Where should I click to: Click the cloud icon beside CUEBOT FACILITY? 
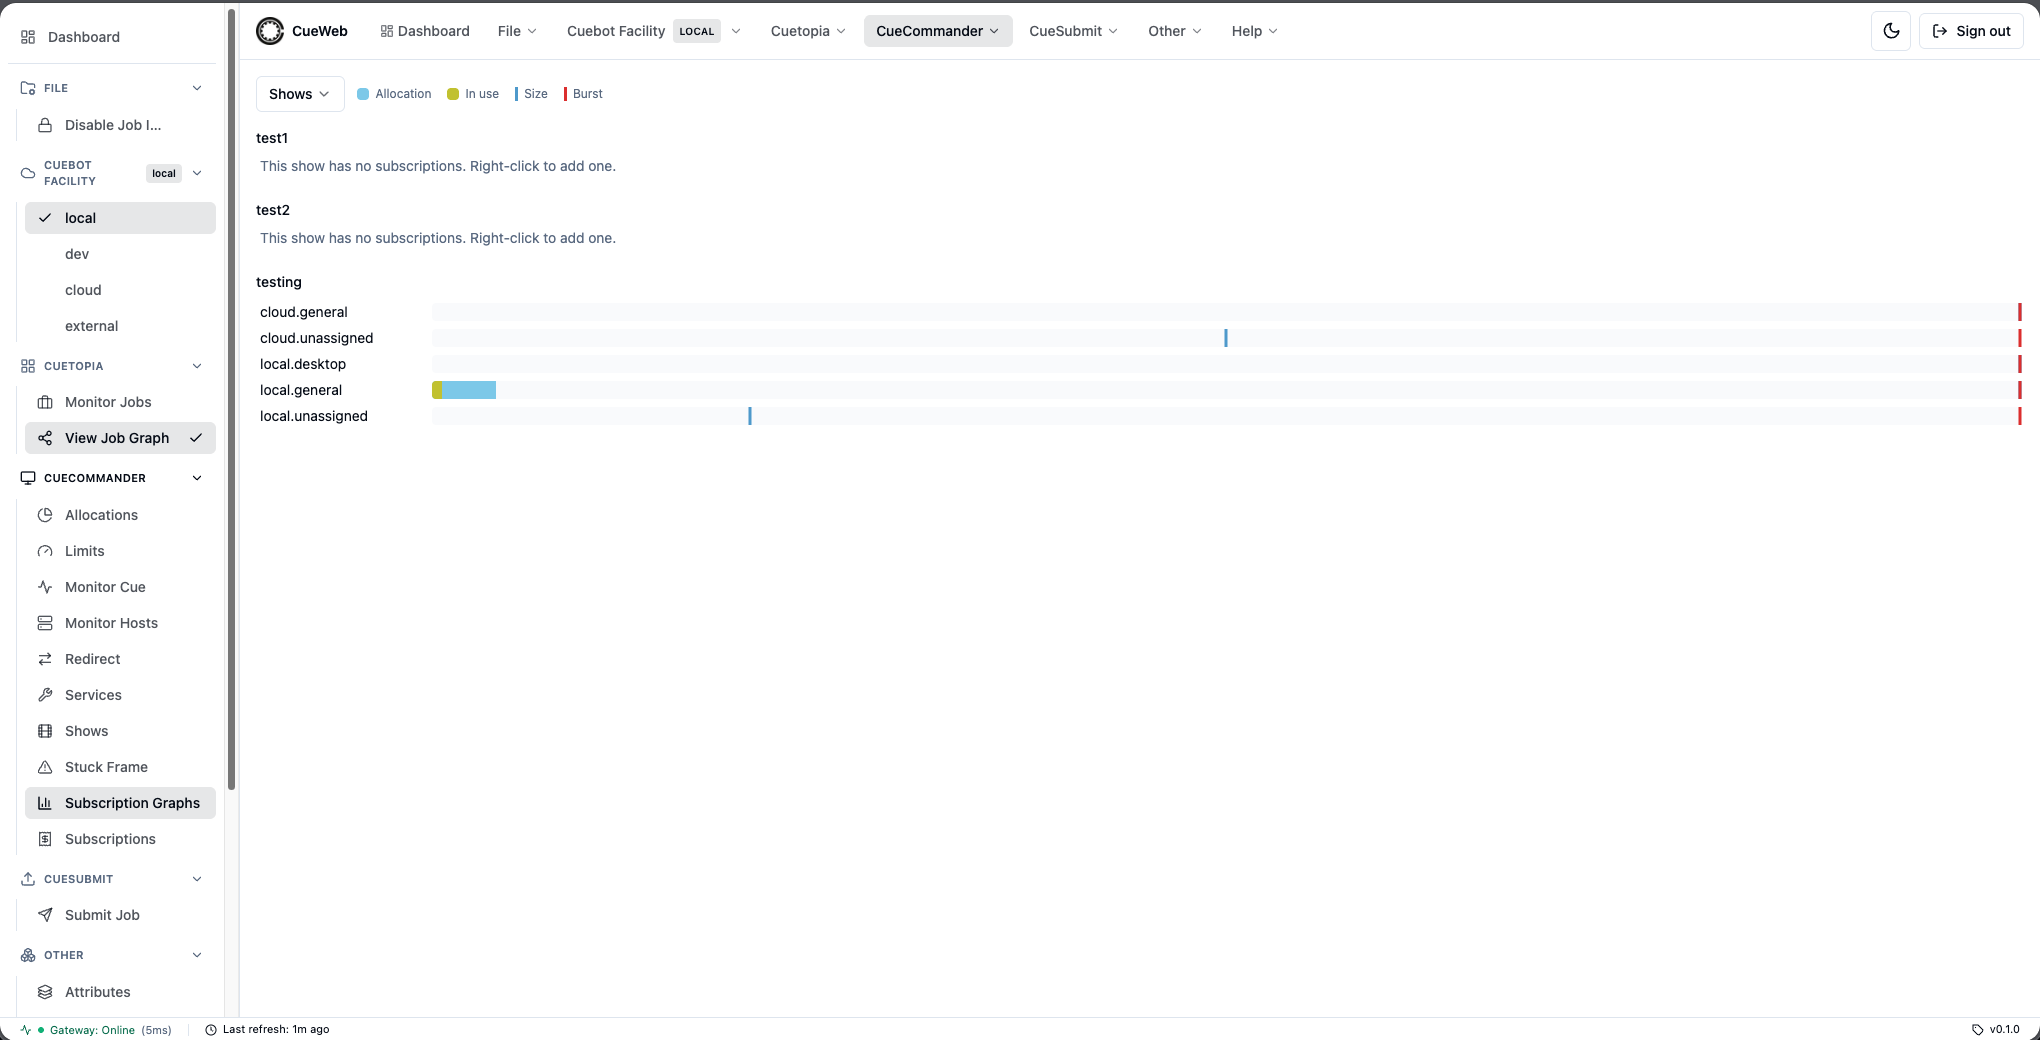click(x=28, y=173)
